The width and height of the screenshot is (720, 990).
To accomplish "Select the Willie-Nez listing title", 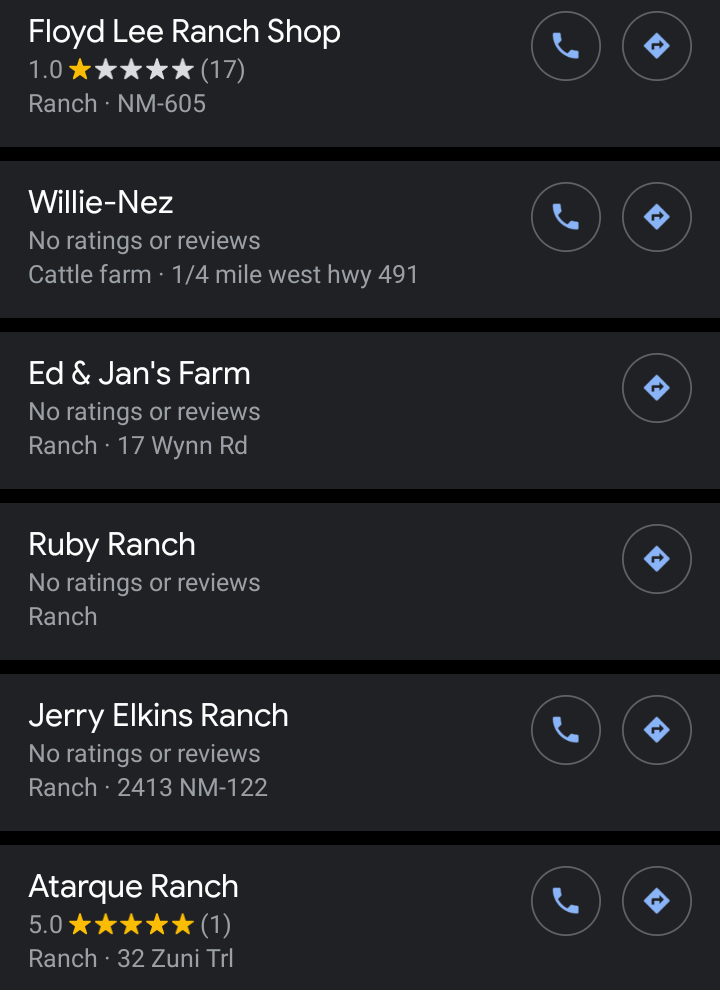I will click(x=101, y=203).
